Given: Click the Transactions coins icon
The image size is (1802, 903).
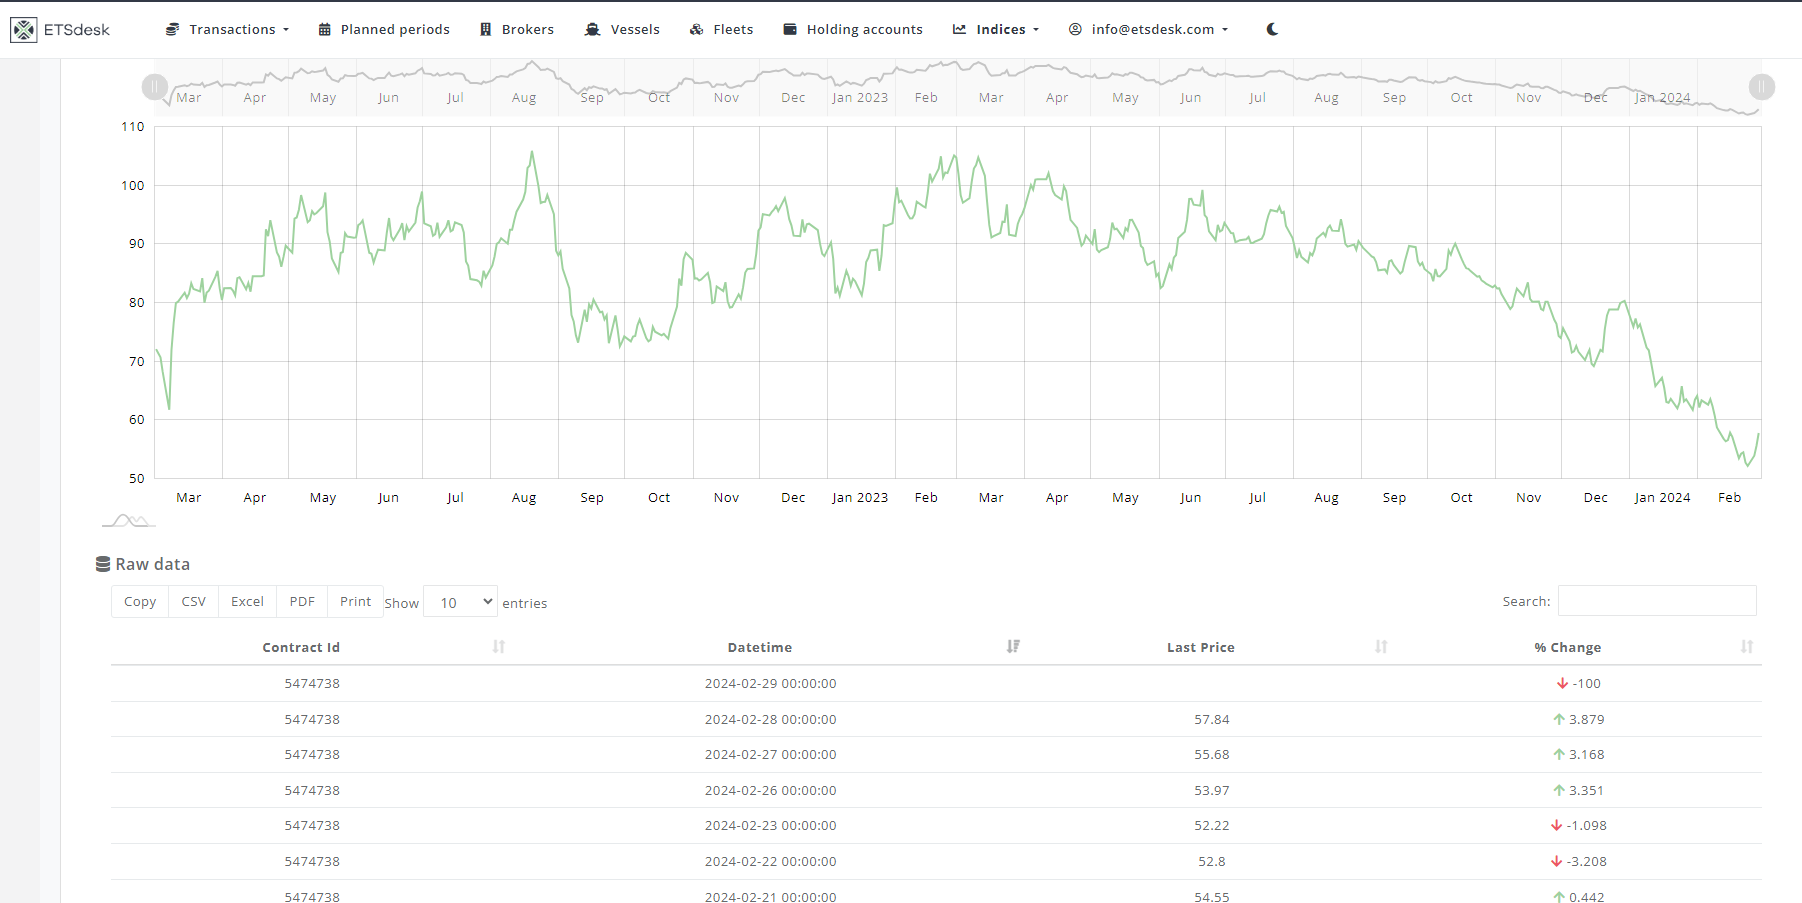Looking at the screenshot, I should [x=172, y=29].
